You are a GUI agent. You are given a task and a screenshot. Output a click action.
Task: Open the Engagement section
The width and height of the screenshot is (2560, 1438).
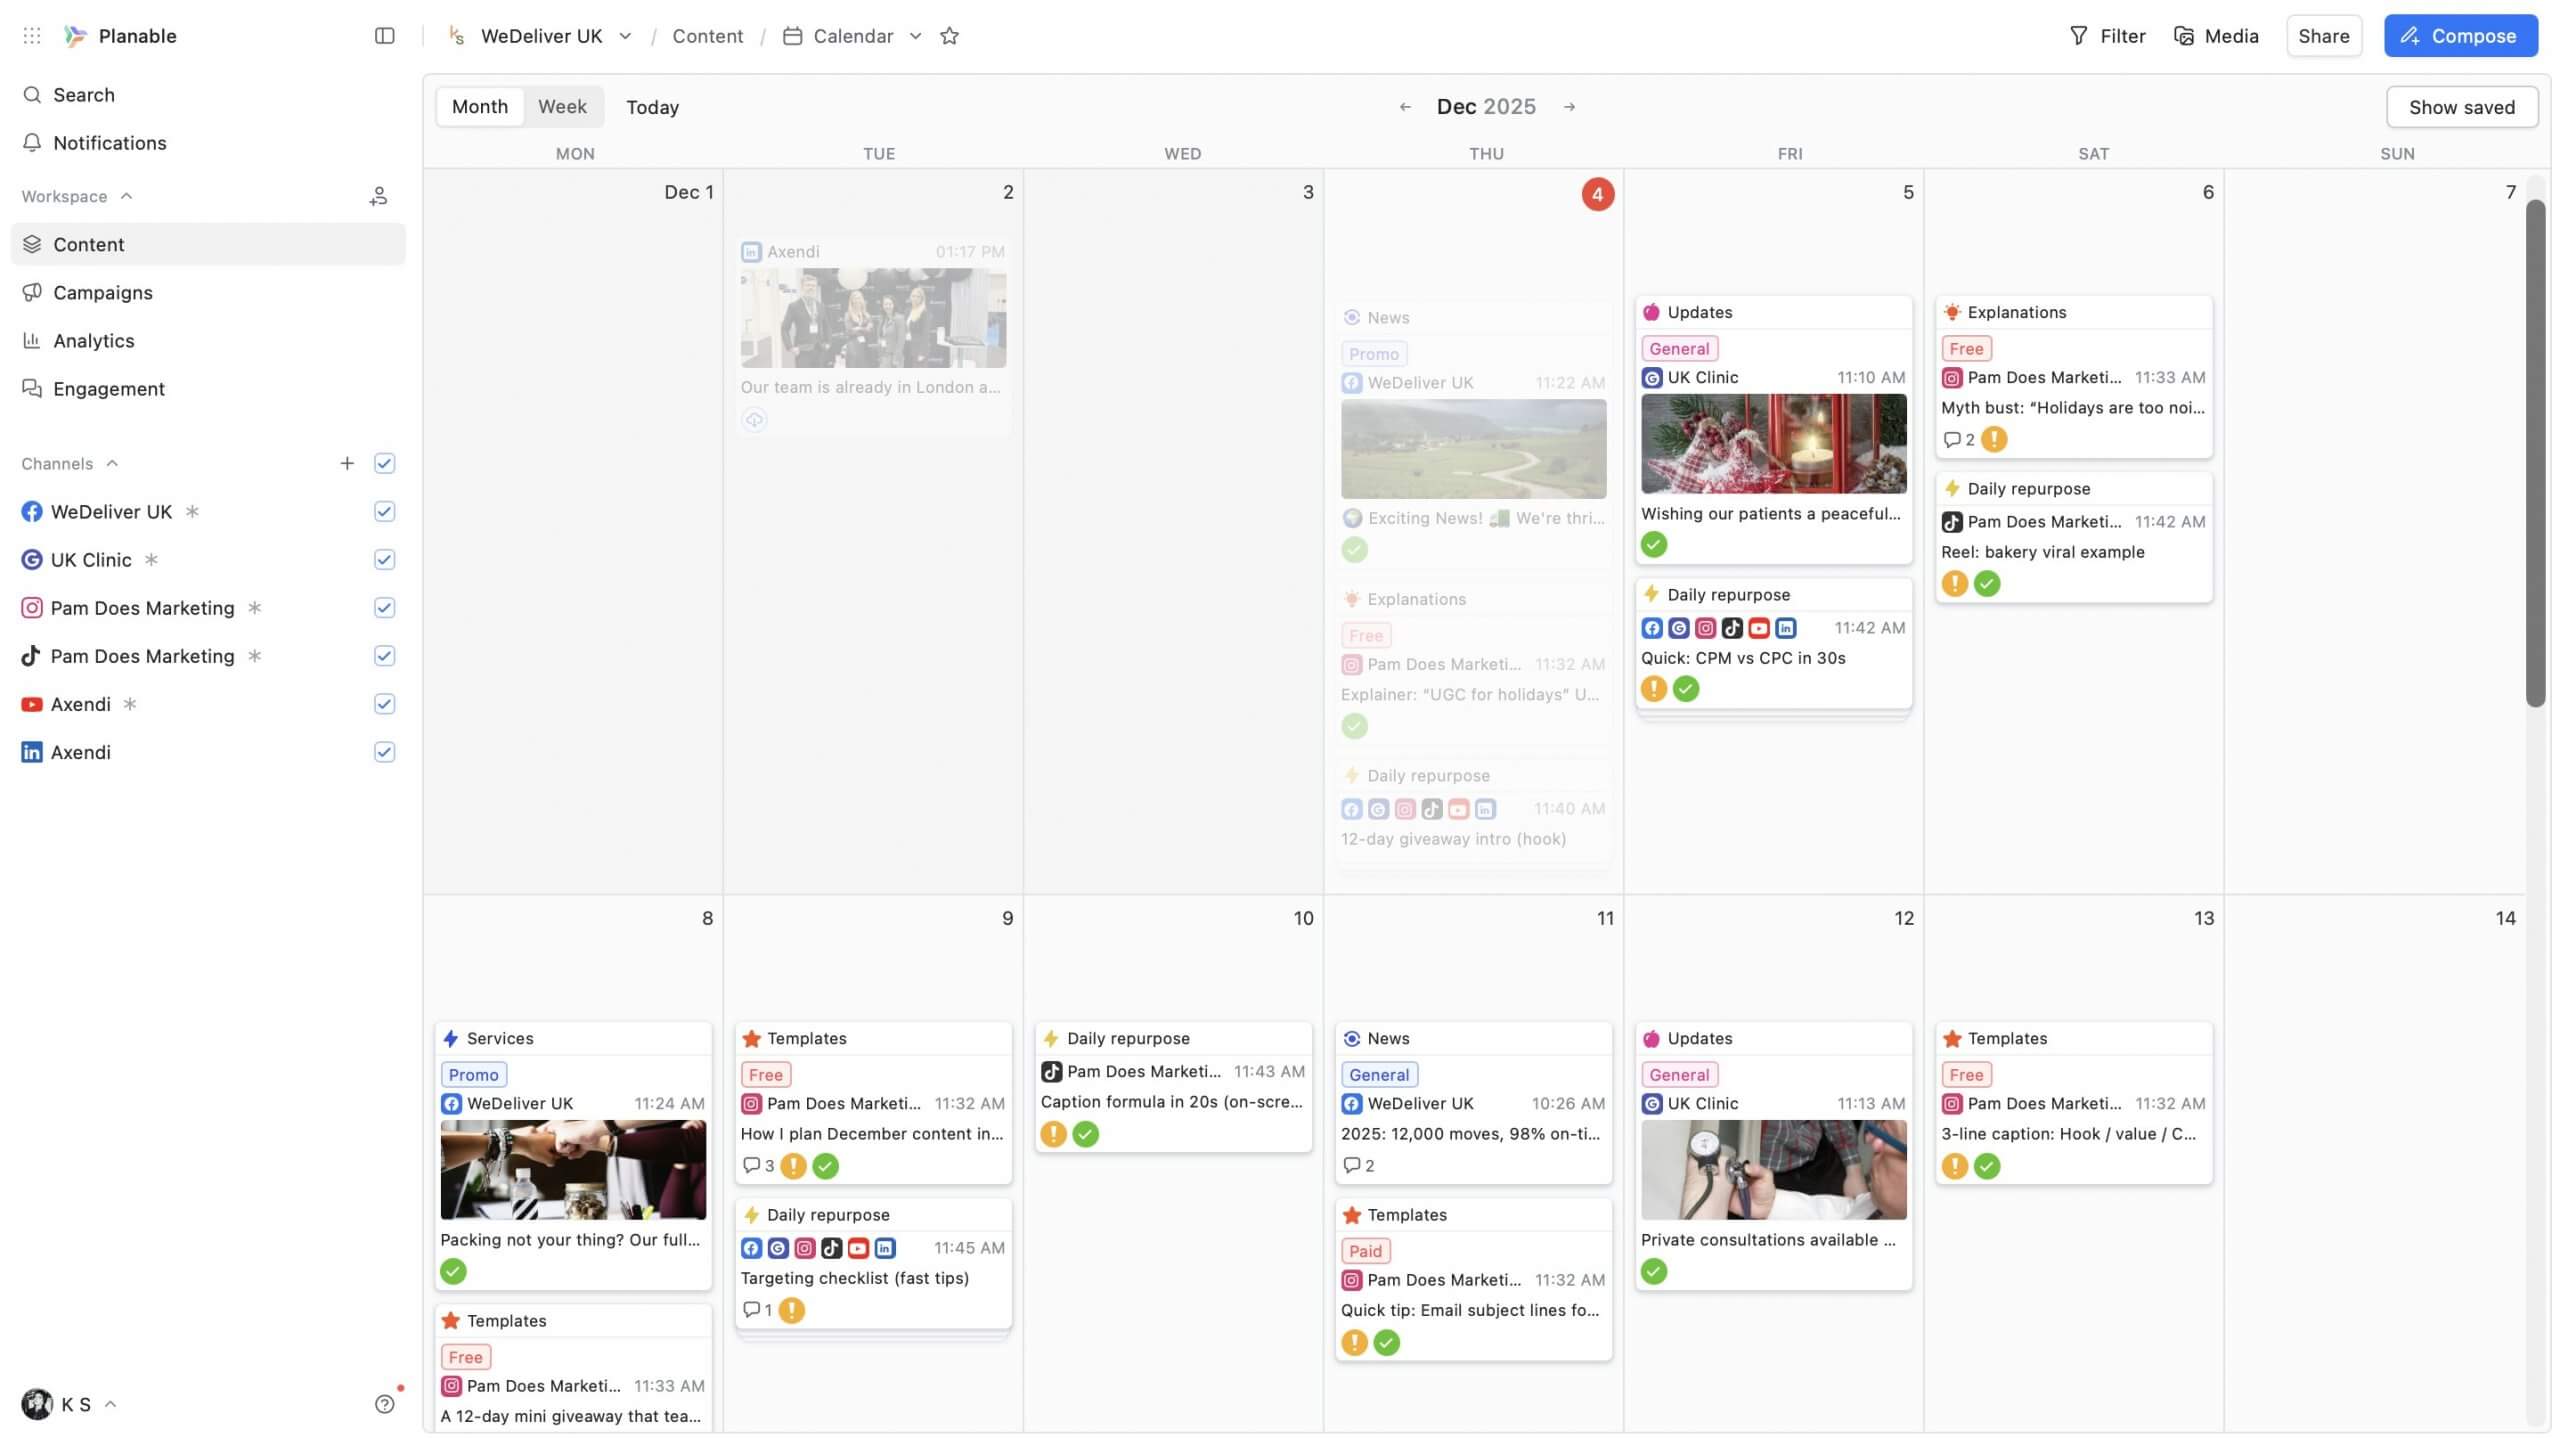coord(108,388)
